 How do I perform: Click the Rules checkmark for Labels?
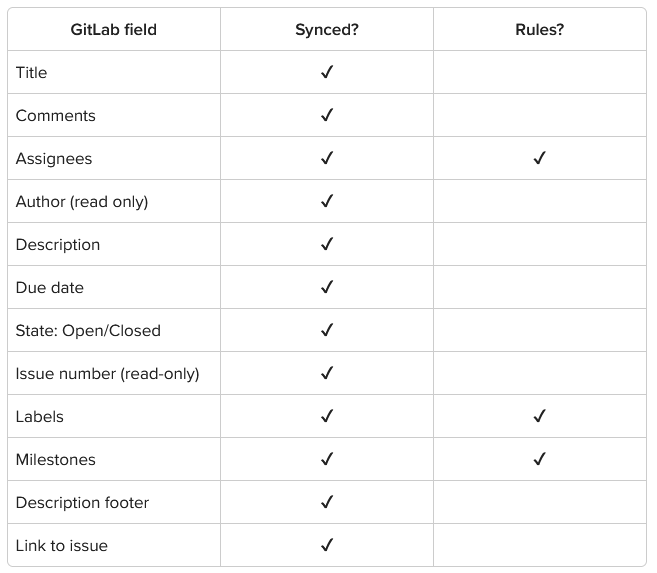pos(540,416)
